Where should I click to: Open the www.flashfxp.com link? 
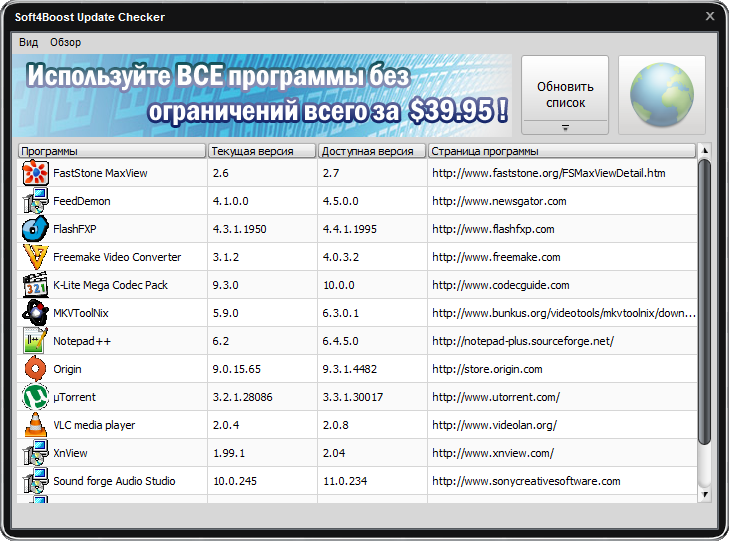[493, 229]
